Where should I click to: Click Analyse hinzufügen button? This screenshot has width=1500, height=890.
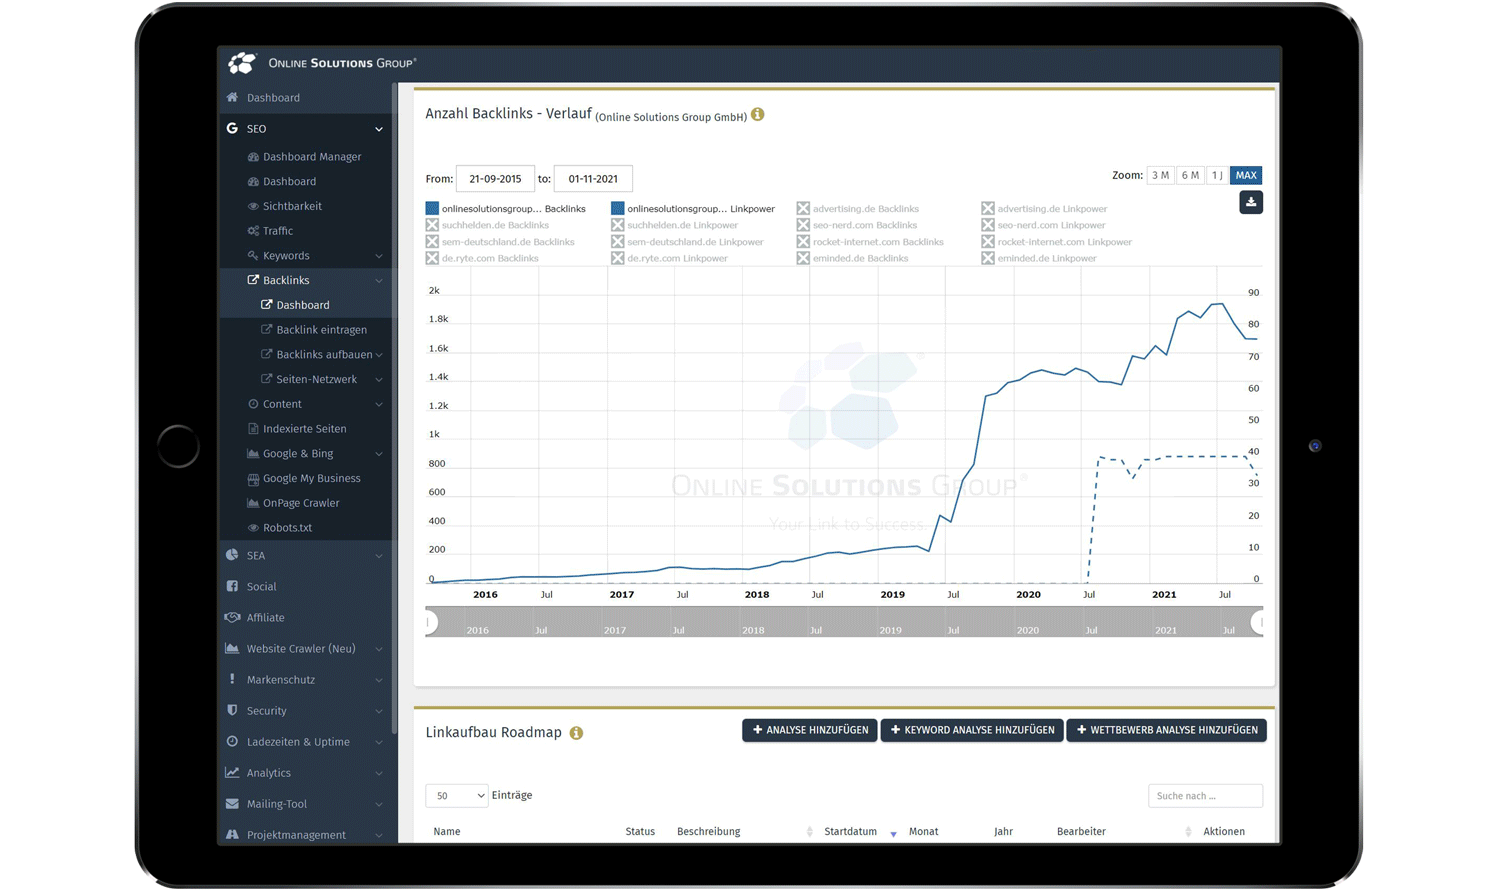[810, 730]
